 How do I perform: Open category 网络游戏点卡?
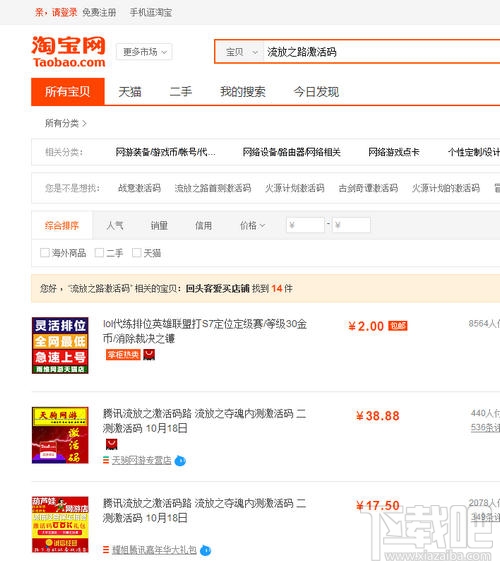coord(394,152)
